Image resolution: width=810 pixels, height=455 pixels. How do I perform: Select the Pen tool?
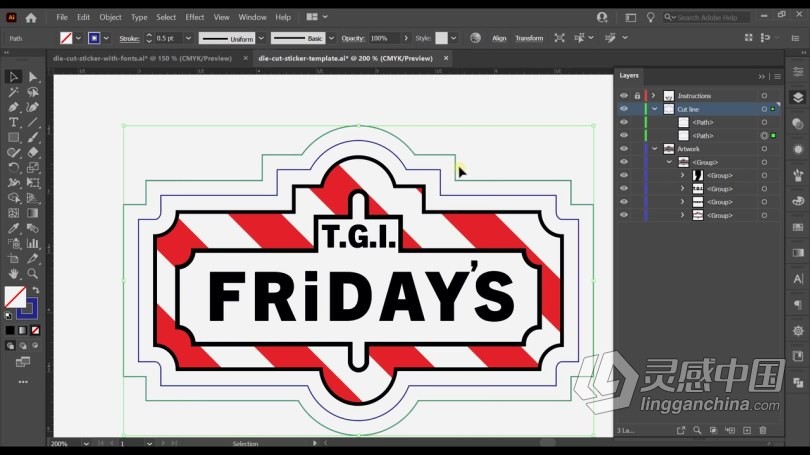13,107
